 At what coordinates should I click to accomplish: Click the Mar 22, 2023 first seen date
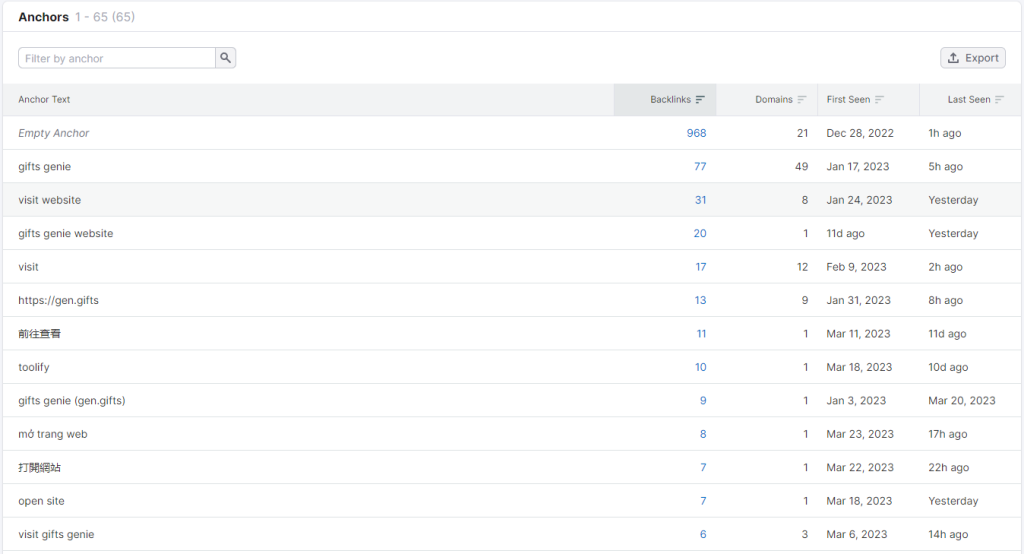pos(860,467)
